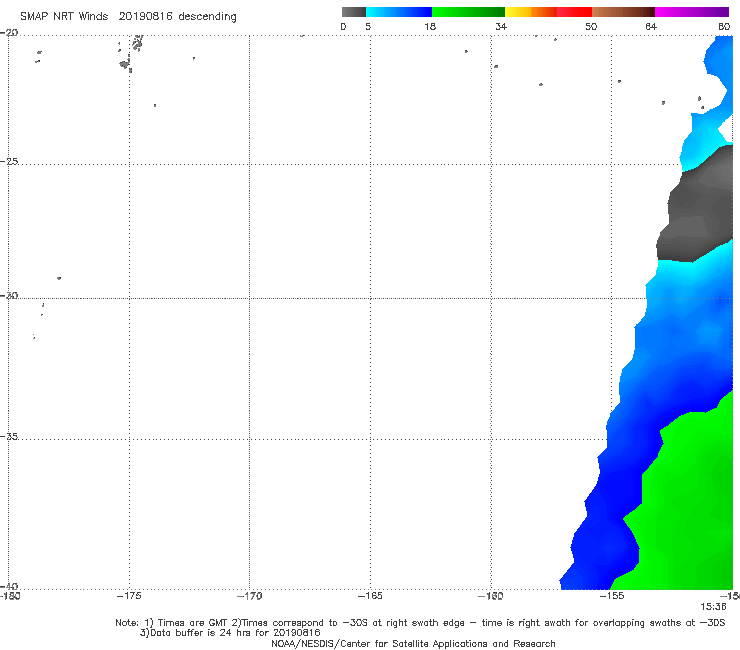Screen dimensions: 740x650
Task: Click the longitude label '-160'
Action: click(491, 596)
